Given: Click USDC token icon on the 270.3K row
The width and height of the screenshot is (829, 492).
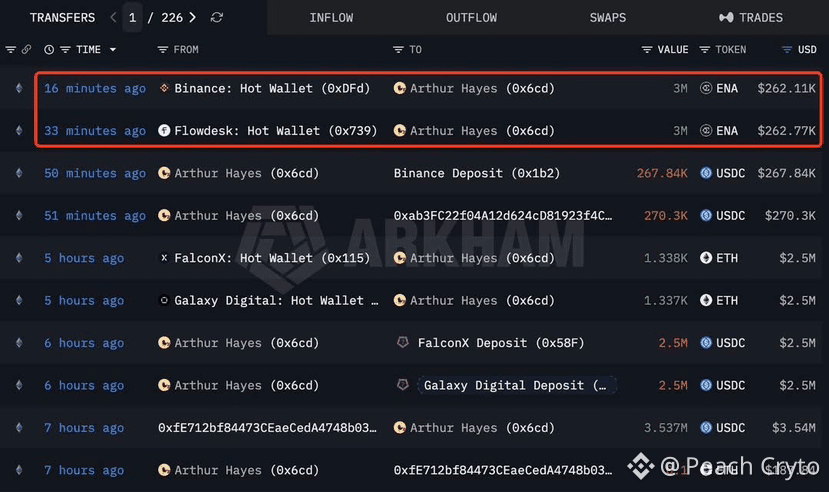Looking at the screenshot, I should tap(706, 216).
